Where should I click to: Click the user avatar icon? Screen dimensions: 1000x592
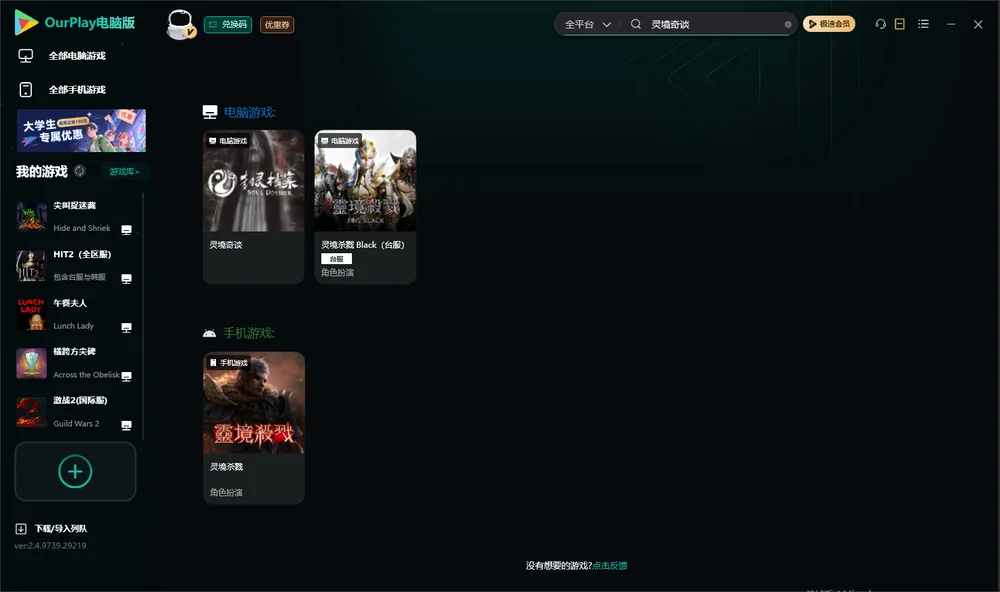(180, 25)
